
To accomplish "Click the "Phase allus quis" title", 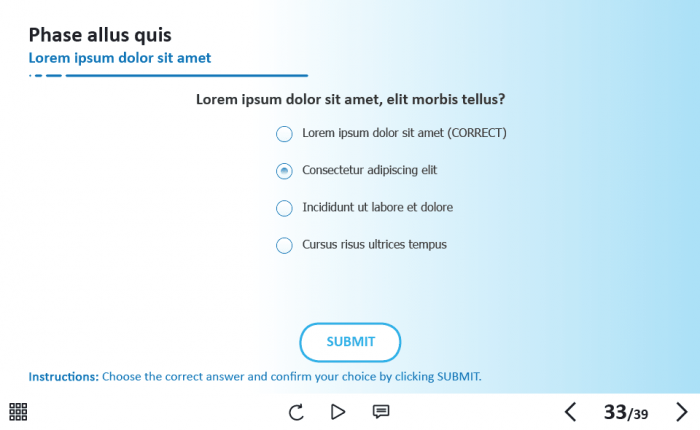I will coord(100,36).
